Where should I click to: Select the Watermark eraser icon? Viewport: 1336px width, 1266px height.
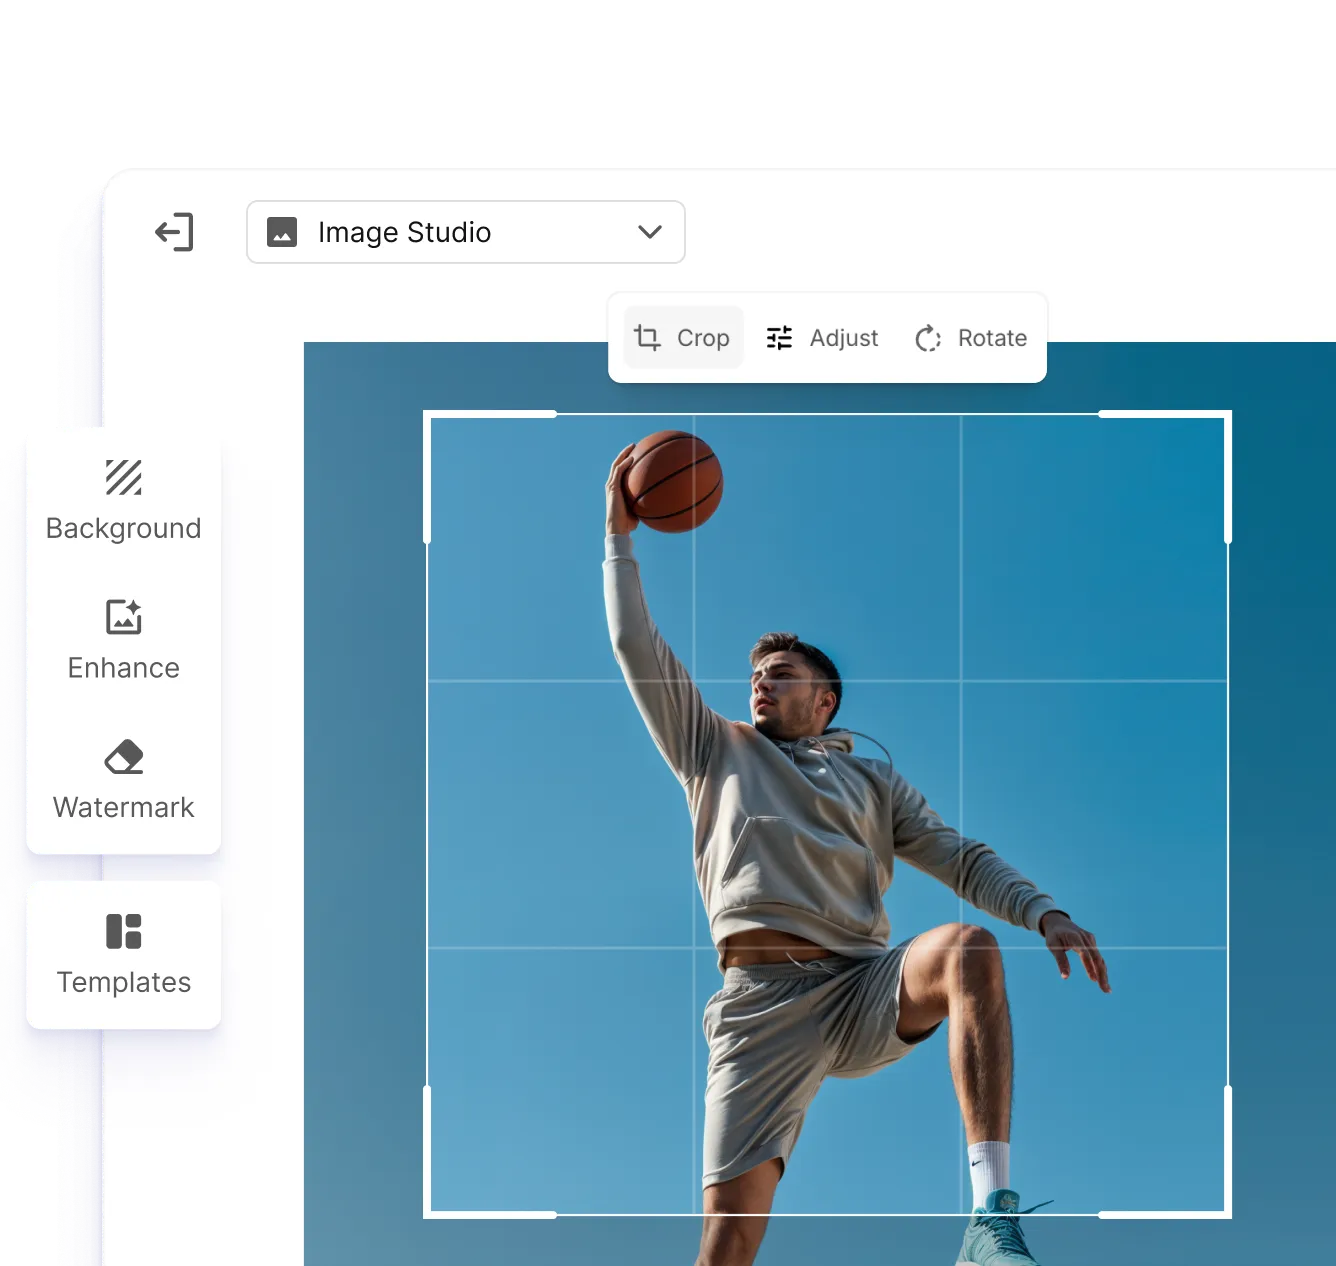123,757
